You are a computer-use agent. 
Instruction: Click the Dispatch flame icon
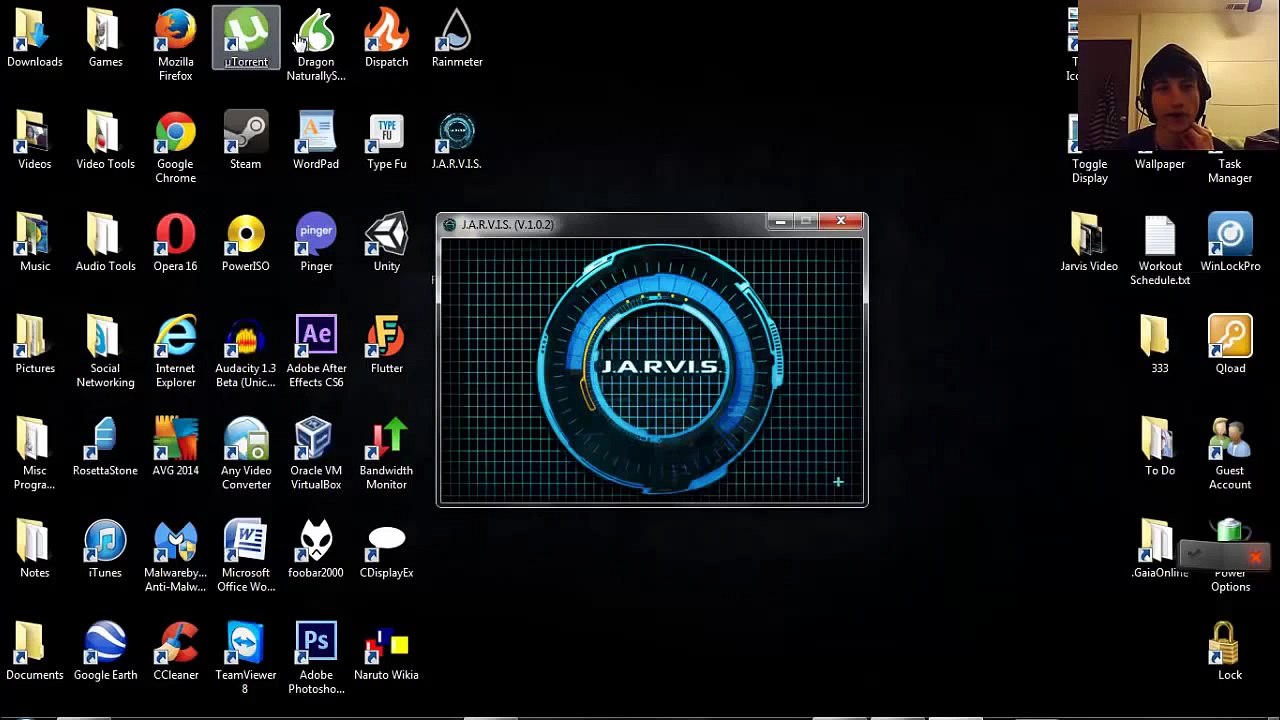coord(386,38)
